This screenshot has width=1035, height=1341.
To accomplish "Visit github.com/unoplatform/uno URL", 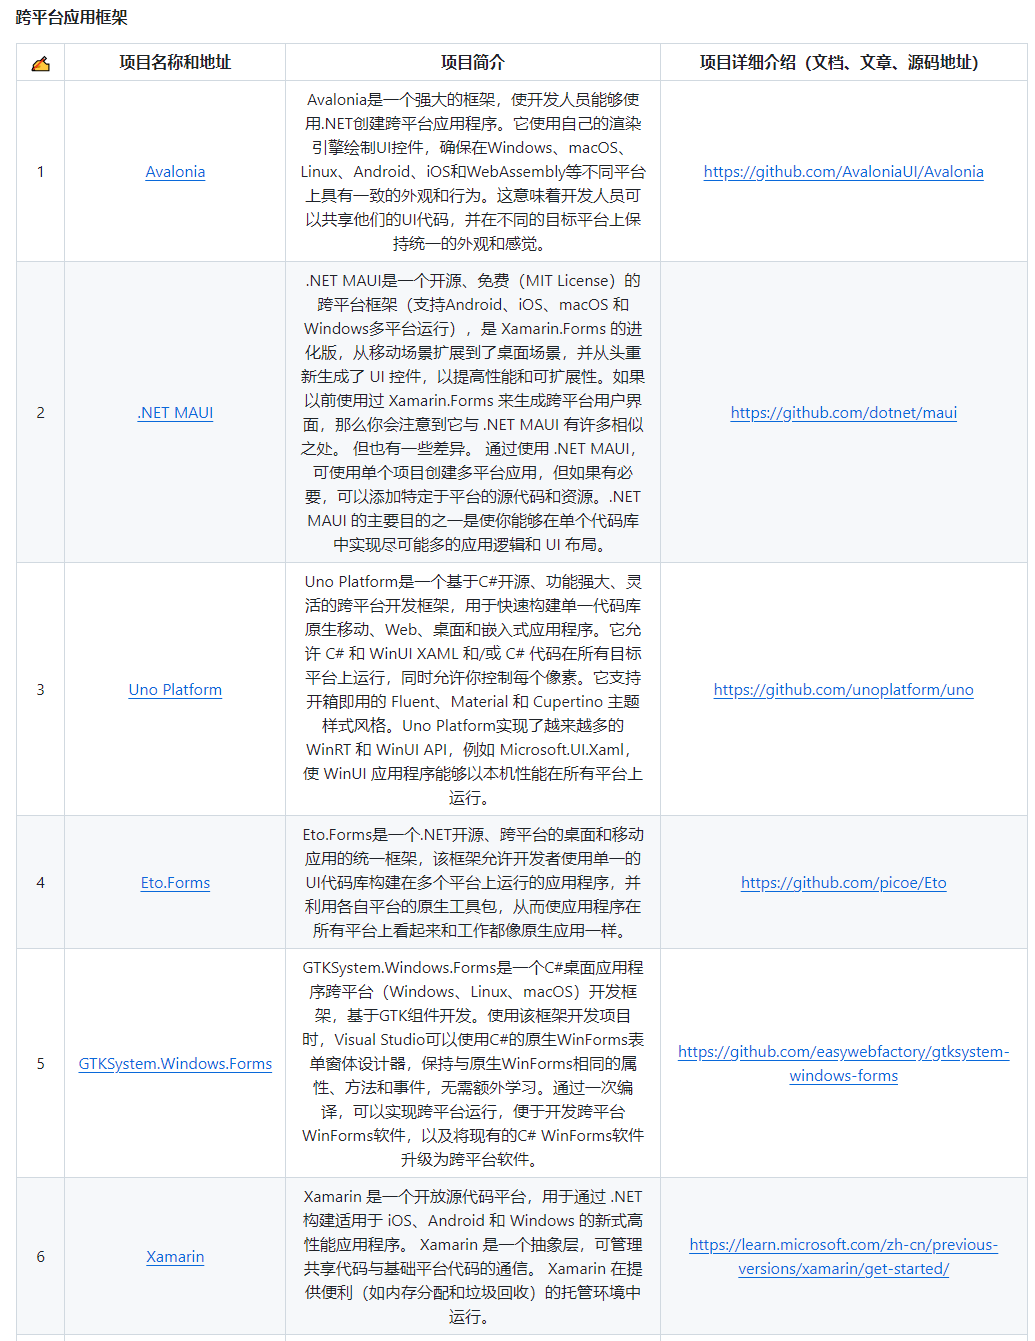I will point(843,690).
